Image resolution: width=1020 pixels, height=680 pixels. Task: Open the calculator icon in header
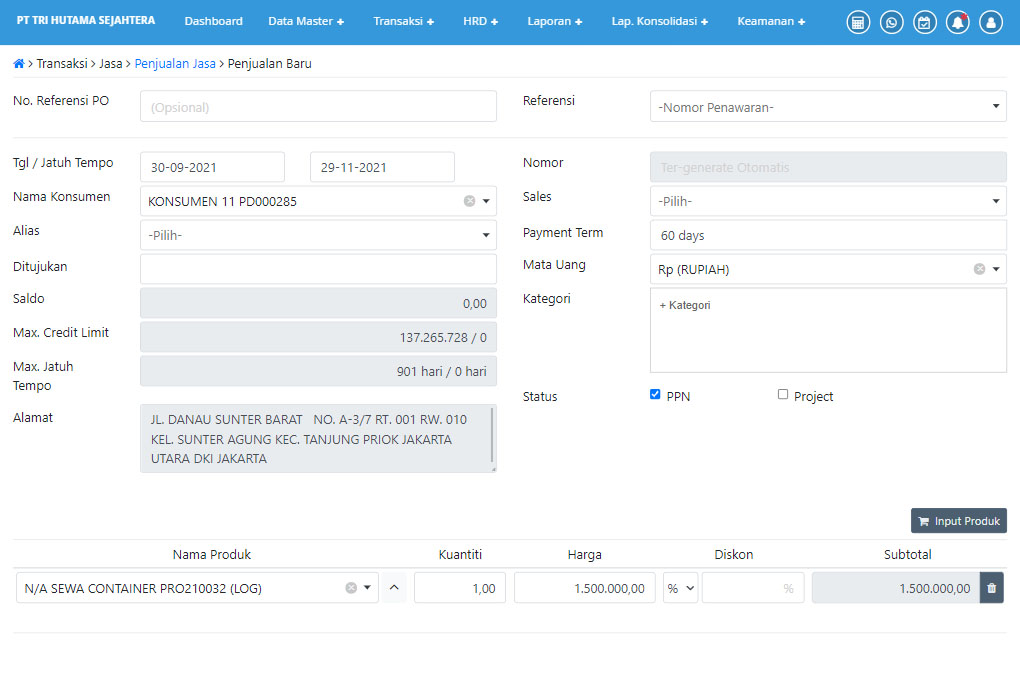pyautogui.click(x=858, y=22)
